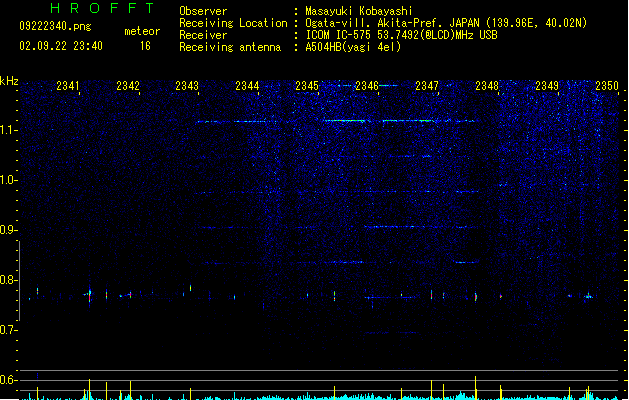
Task: Click the 2343 time axis label
Action: point(187,86)
